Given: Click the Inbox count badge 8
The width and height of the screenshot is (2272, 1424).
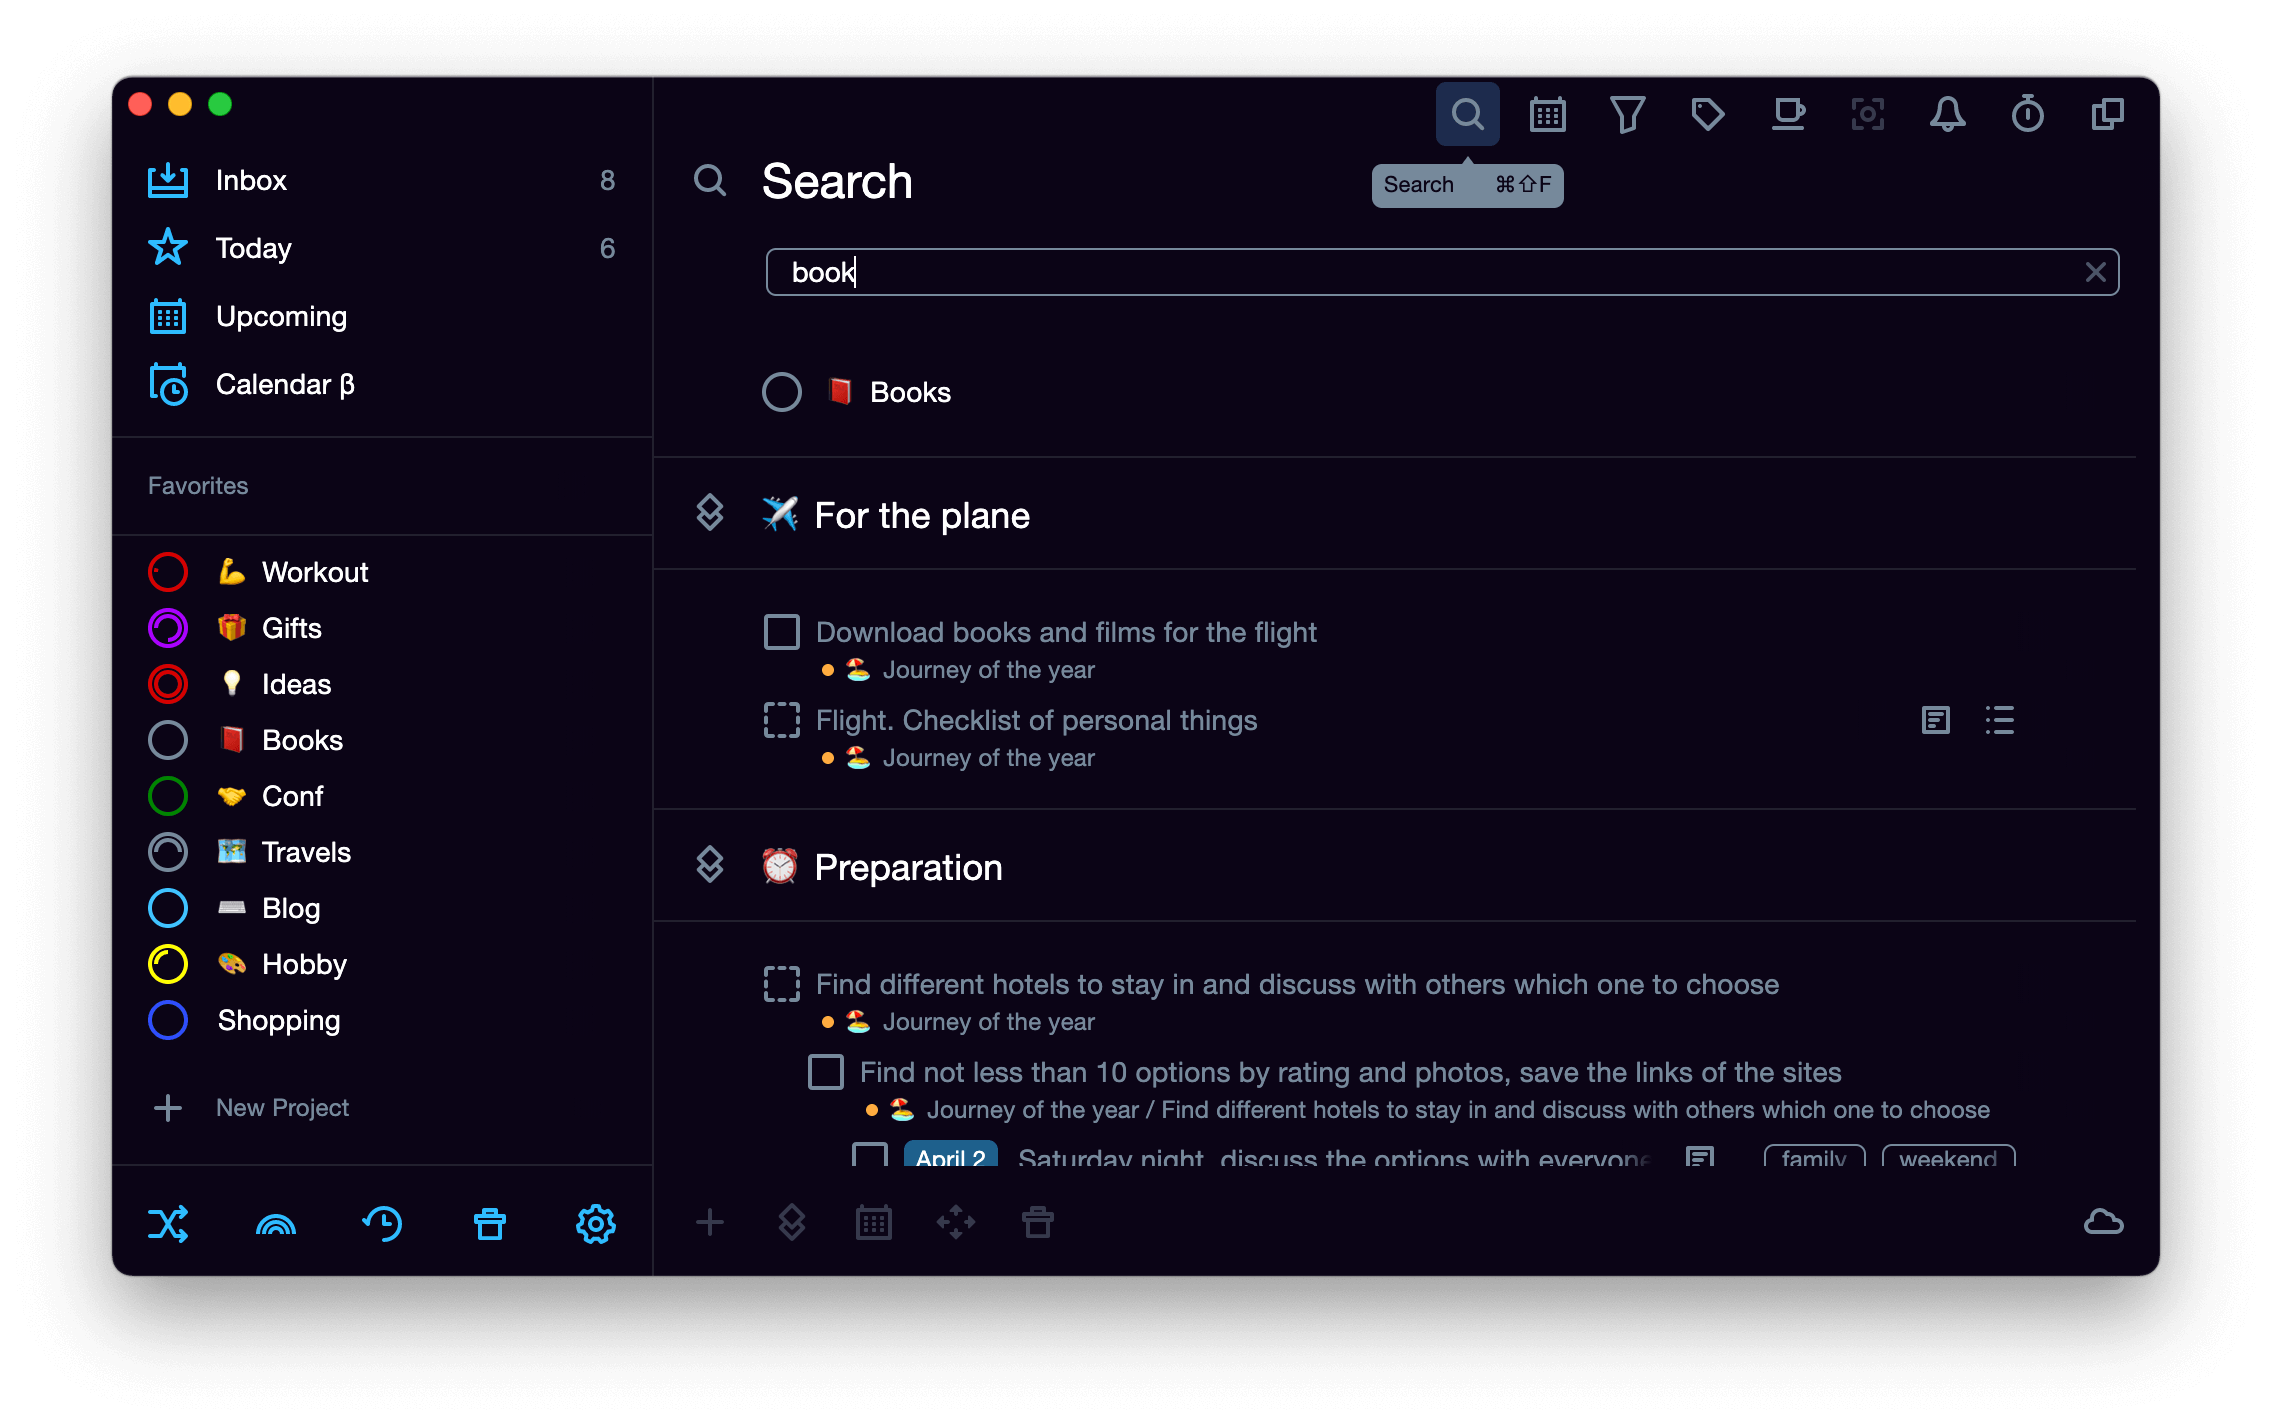Looking at the screenshot, I should coord(607,180).
